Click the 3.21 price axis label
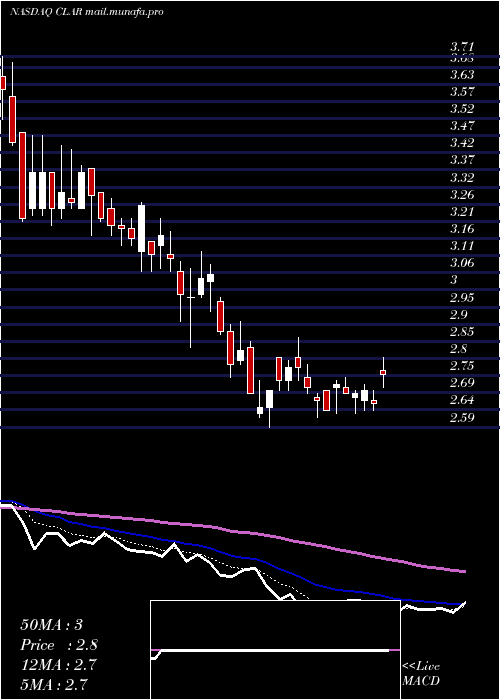 point(462,212)
